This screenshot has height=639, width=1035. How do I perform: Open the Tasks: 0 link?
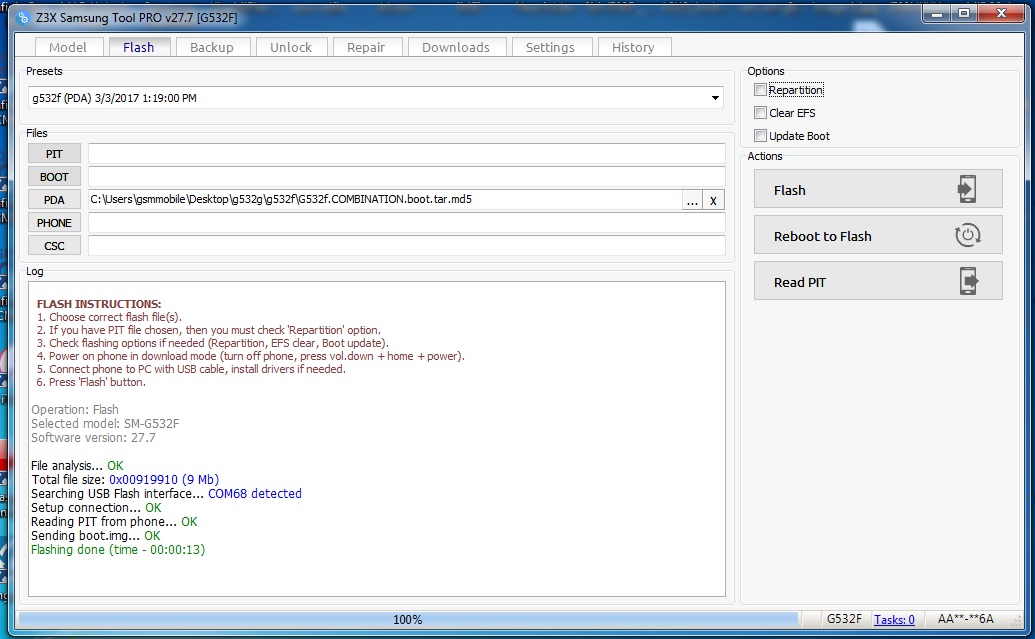(x=894, y=619)
